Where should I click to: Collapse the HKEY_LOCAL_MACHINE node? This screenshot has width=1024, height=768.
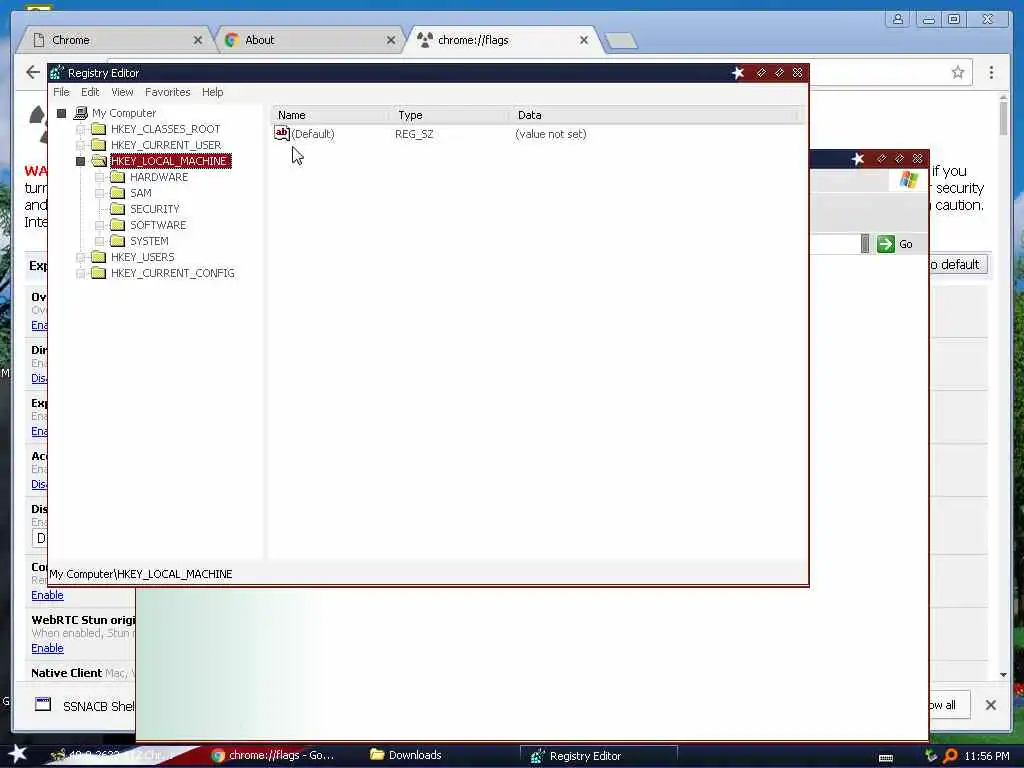pos(80,161)
